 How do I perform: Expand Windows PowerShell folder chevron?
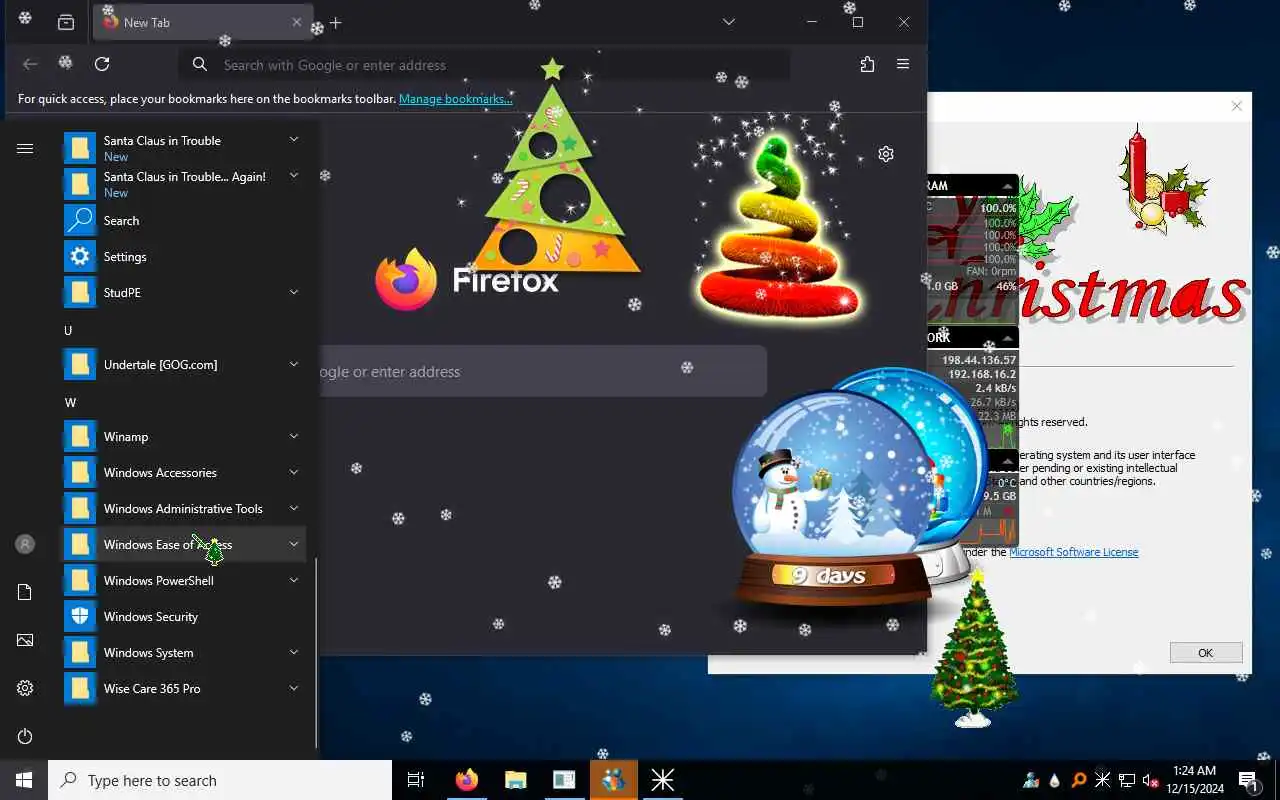294,580
